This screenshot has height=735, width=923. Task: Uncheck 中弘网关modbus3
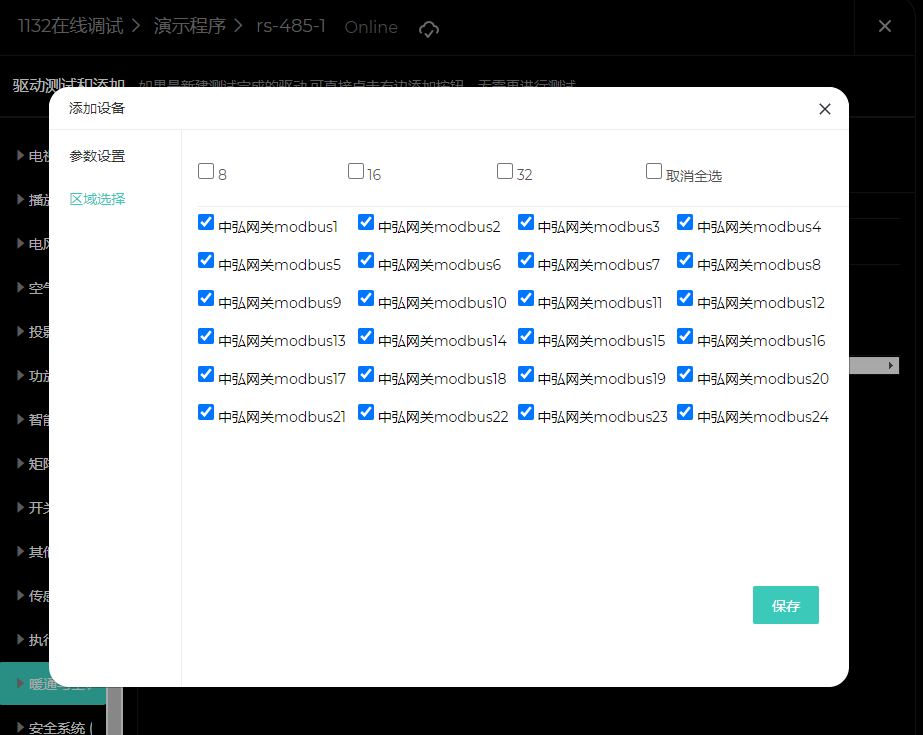526,222
